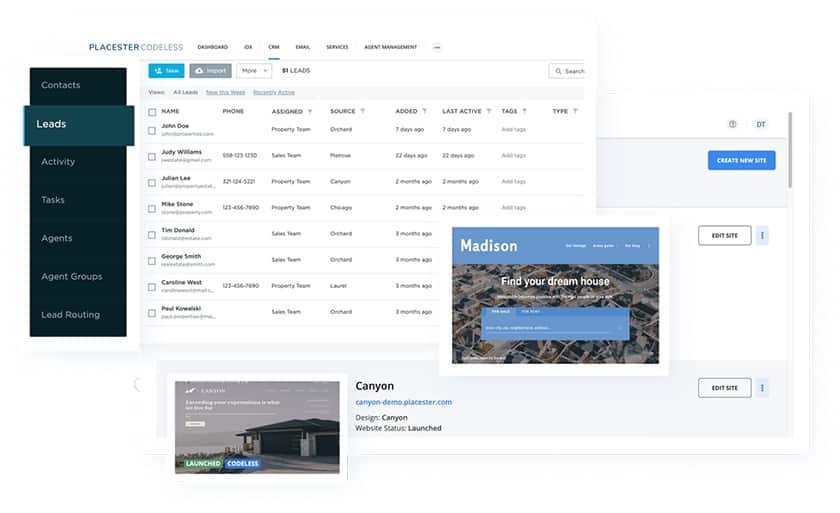Expand the More dropdown
Image resolution: width=840 pixels, height=513 pixels.
pos(254,71)
